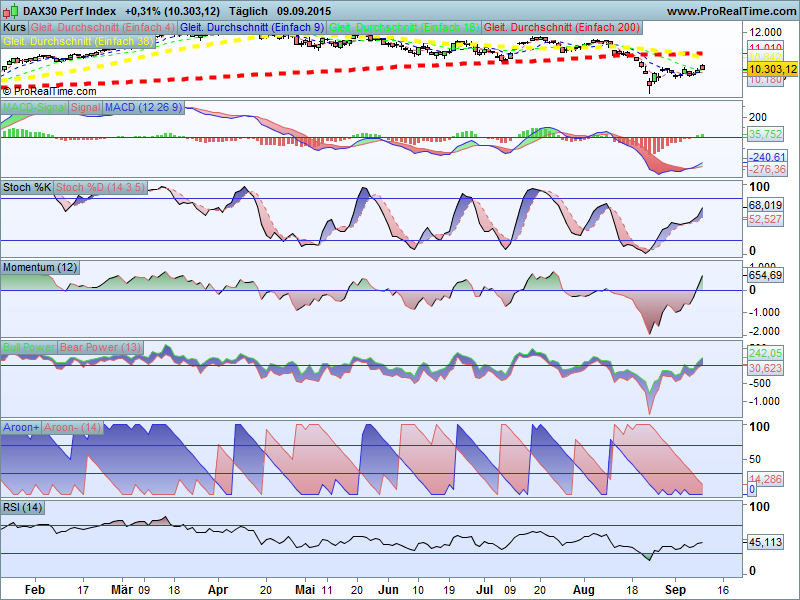Select the Stoch %K indicator label
The height and width of the screenshot is (600, 800).
27,188
